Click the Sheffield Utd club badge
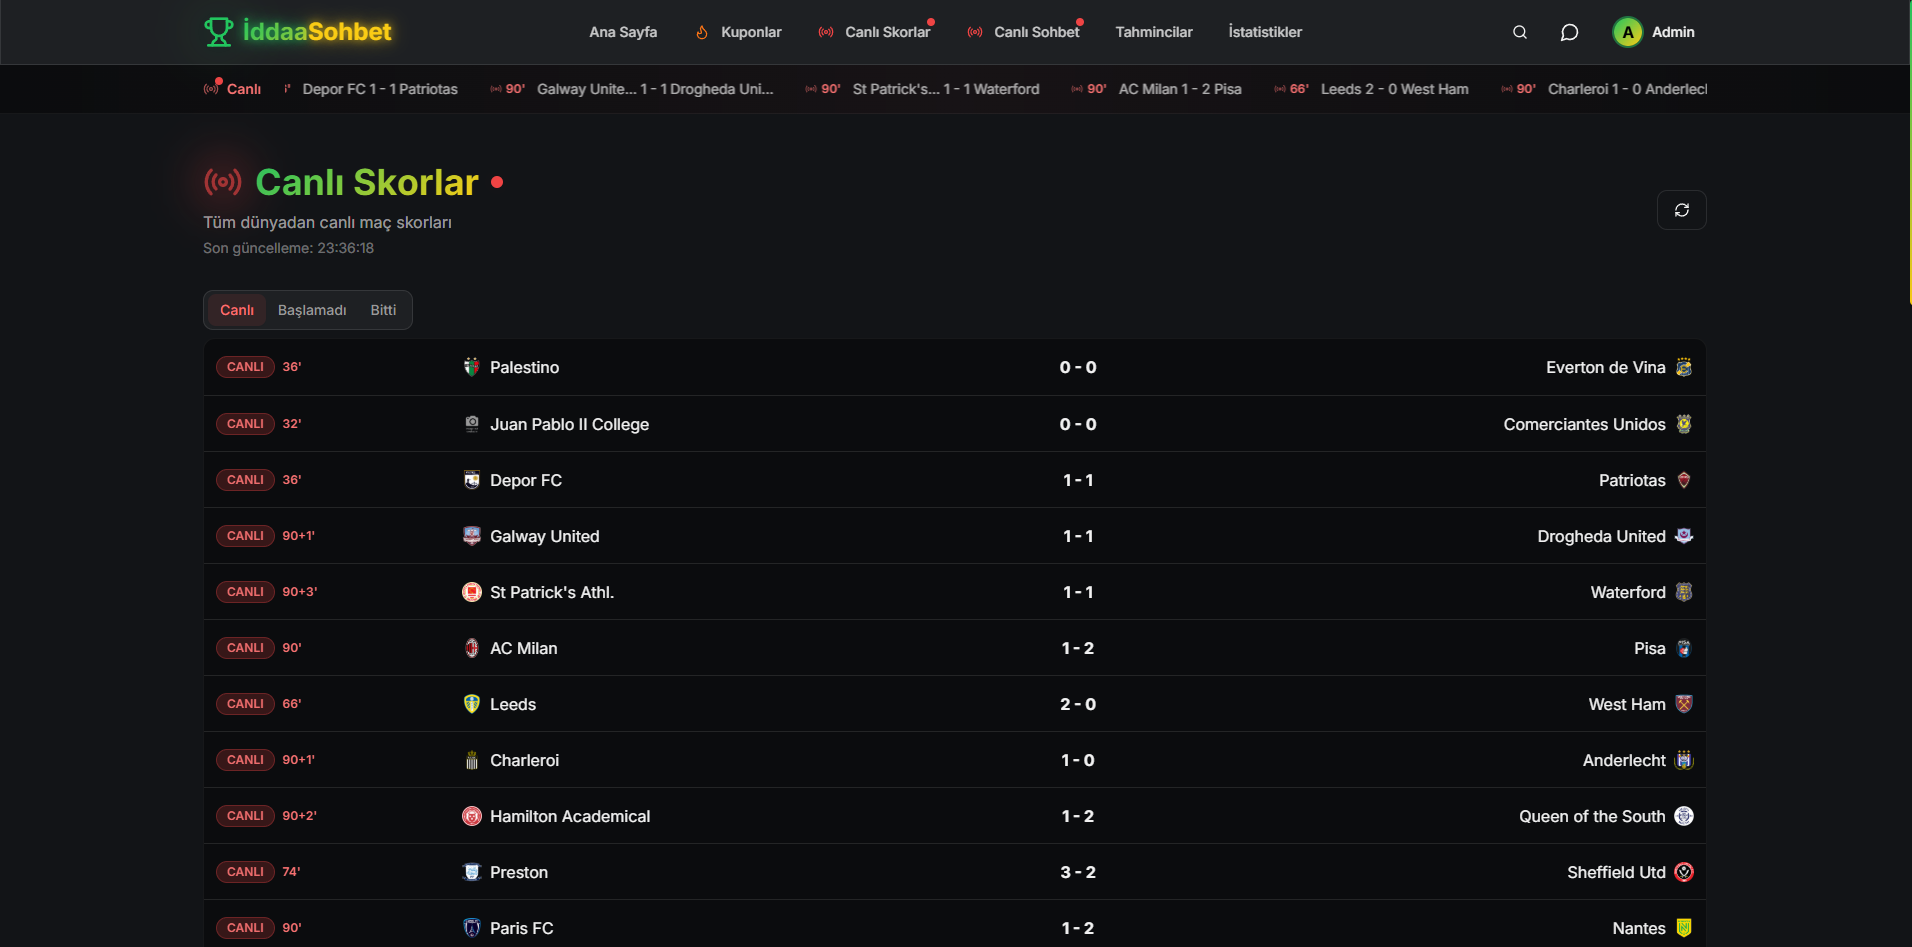 [1684, 872]
